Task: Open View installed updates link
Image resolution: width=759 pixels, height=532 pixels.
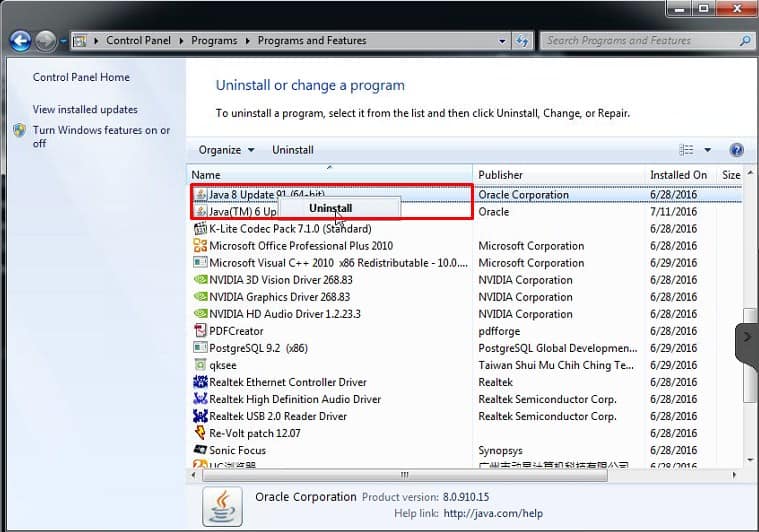Action: [x=85, y=109]
